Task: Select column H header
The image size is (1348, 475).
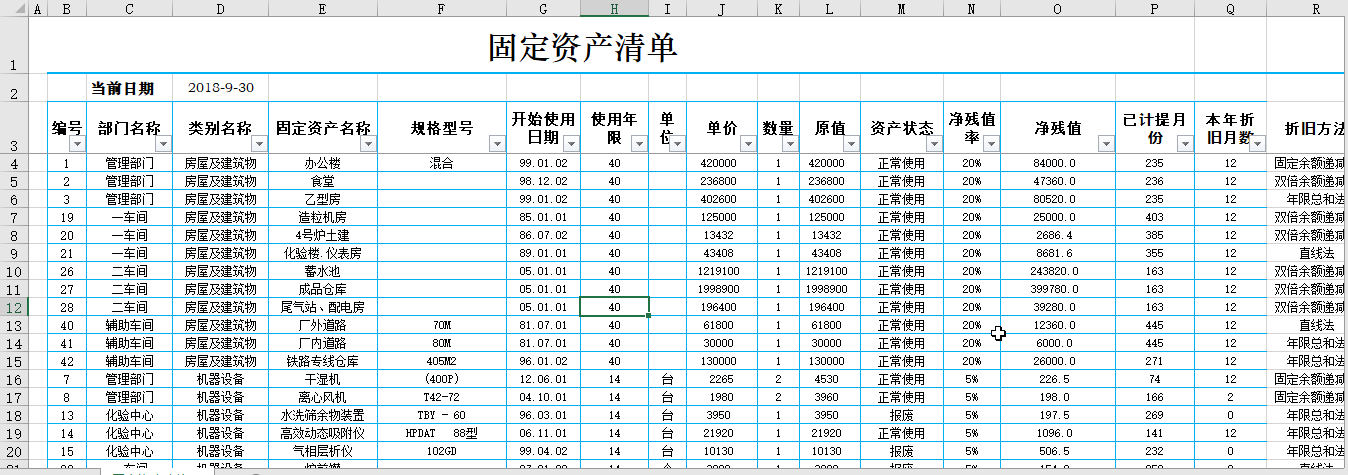Action: [614, 9]
